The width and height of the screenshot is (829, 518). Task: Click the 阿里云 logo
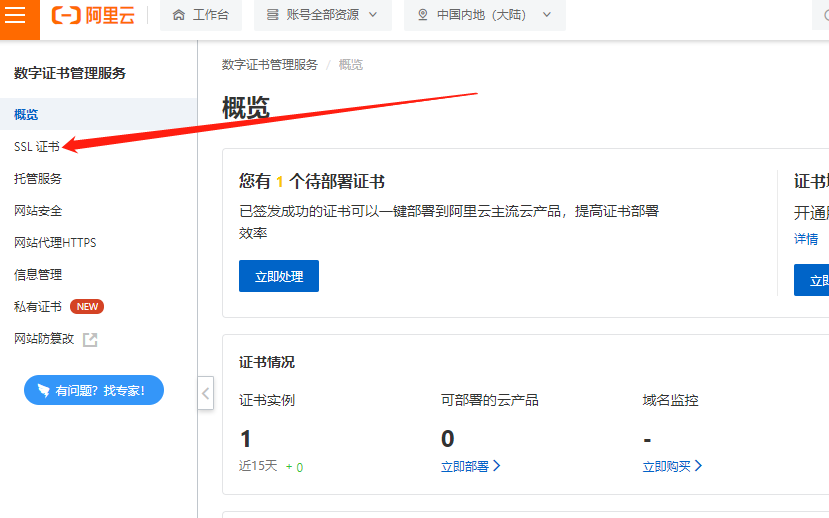point(93,15)
